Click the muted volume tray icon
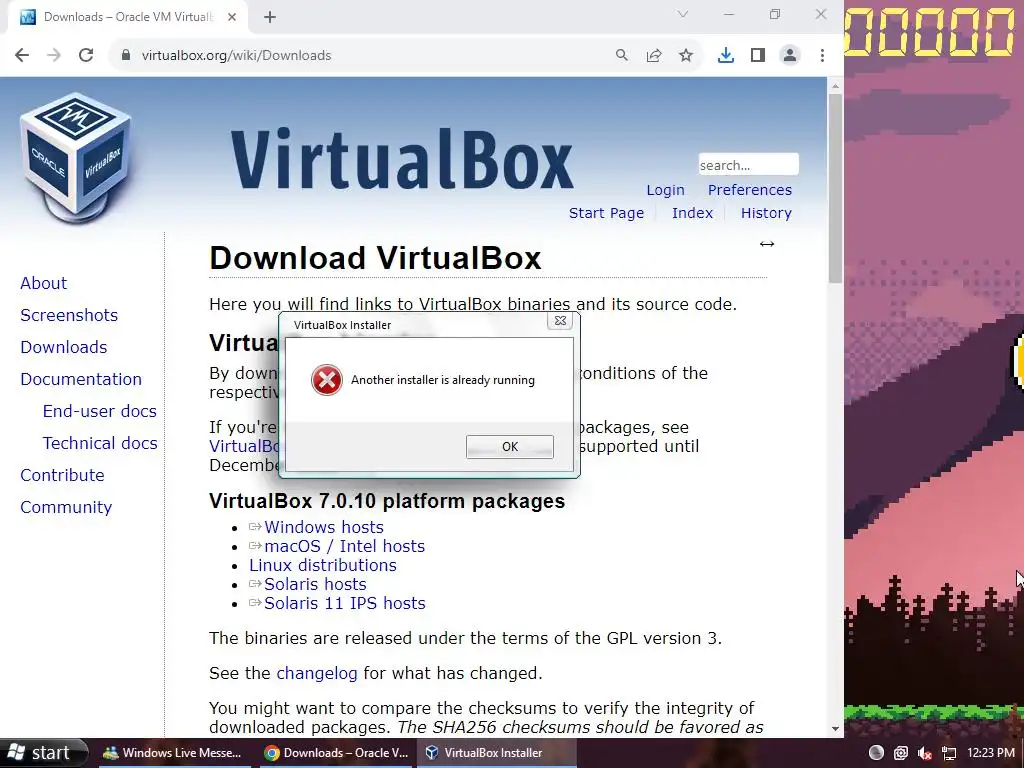The width and height of the screenshot is (1024, 768). click(925, 753)
